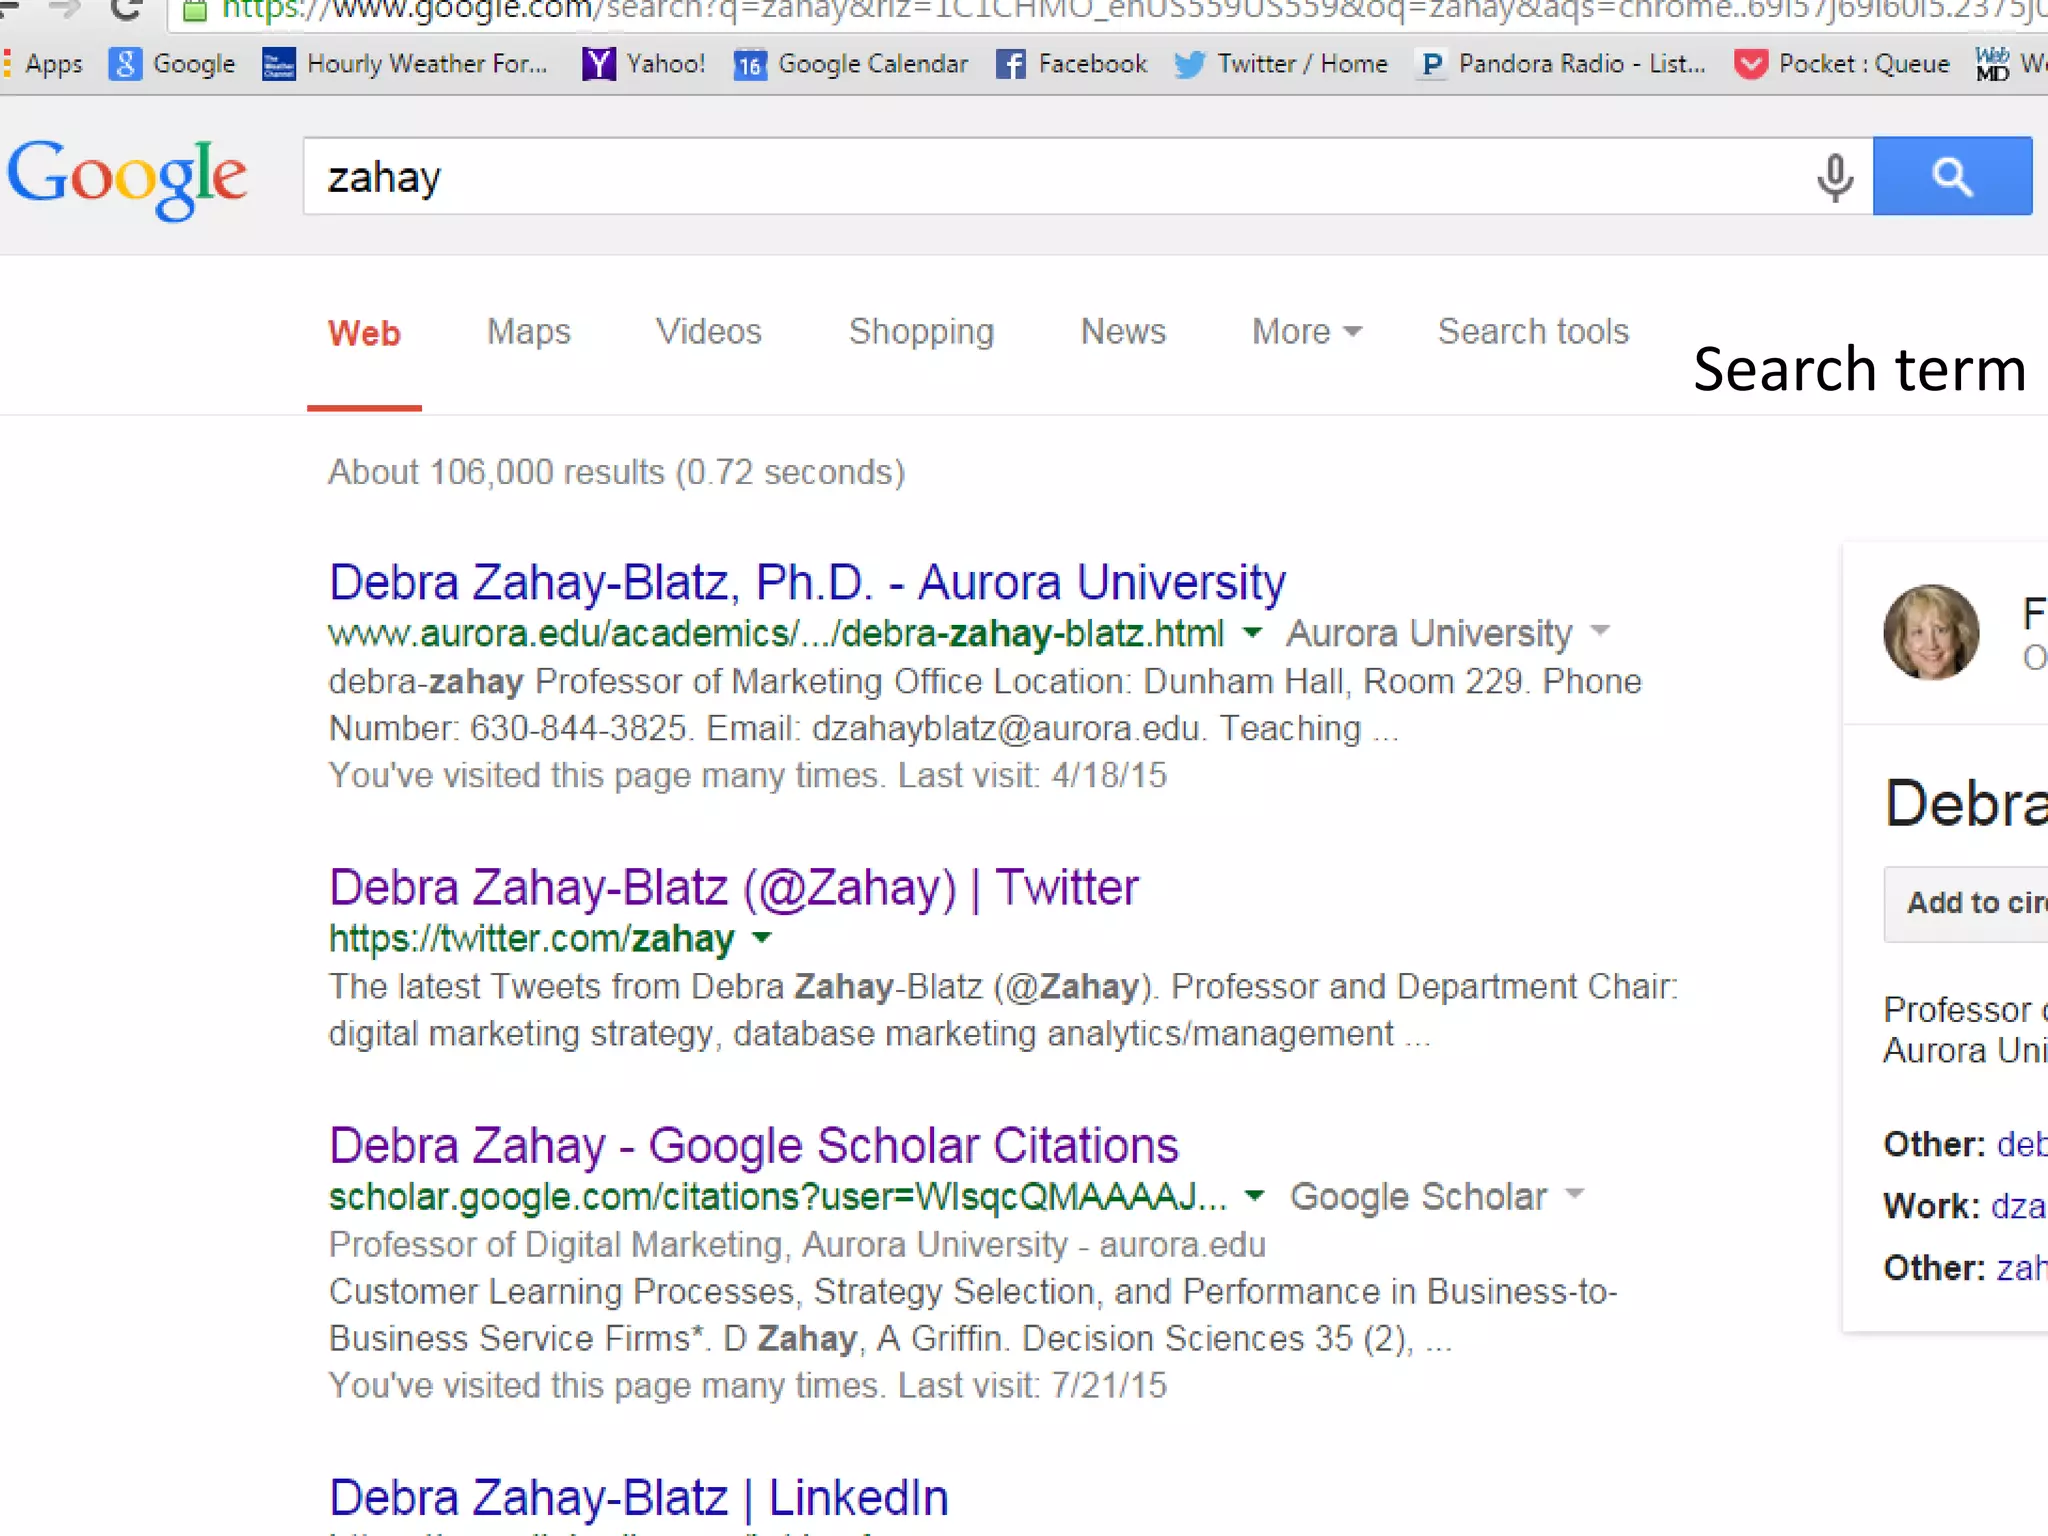2048x1536 pixels.
Task: Expand arrow beside aurora.edu result URL
Action: [x=1252, y=632]
